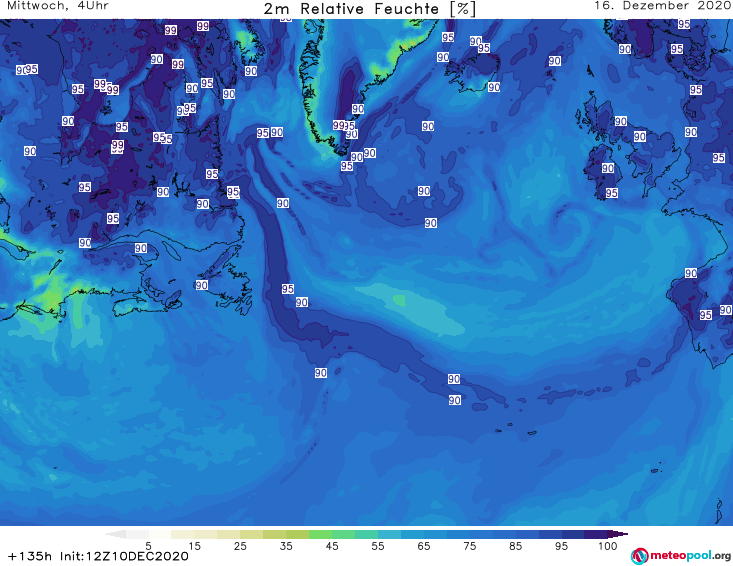Click the 99 contour label at southern Greenland tip
The height and width of the screenshot is (566, 733).
click(339, 125)
